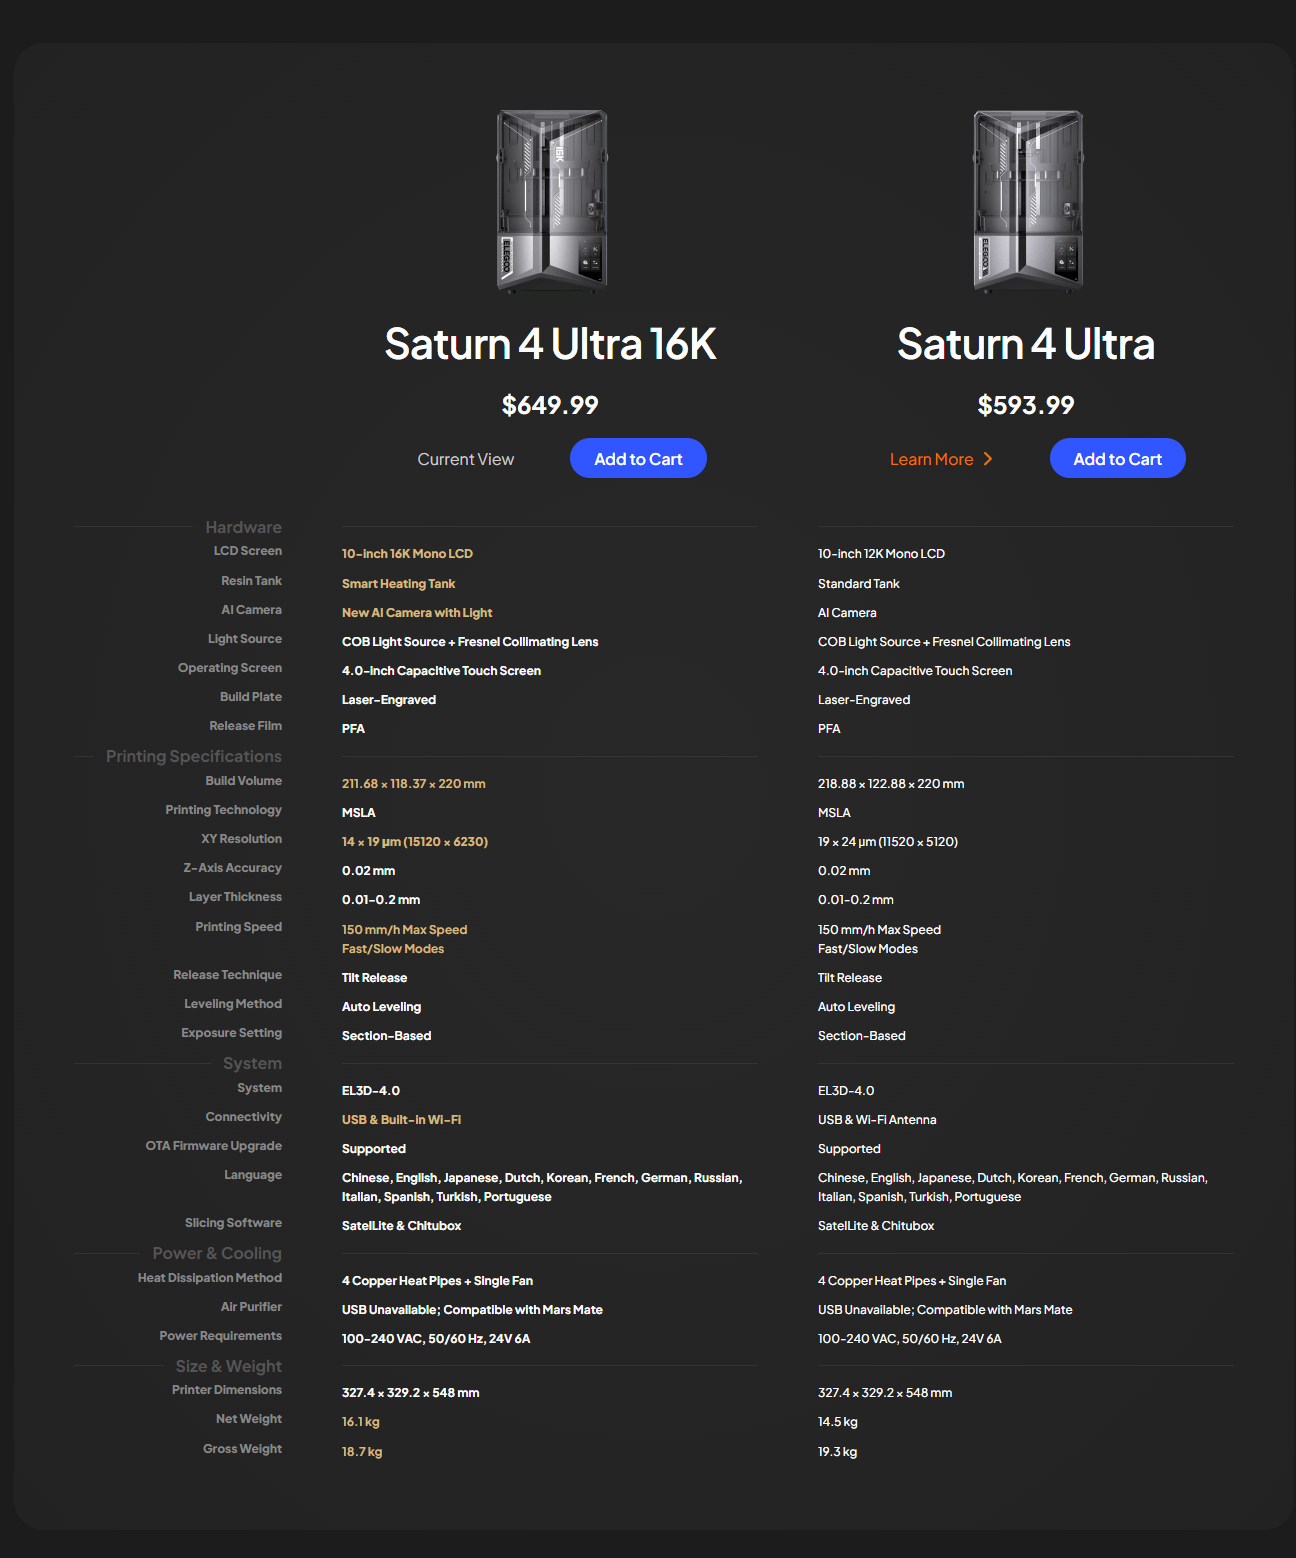
Task: Select the Saturn 4 Ultra 16K title
Action: (x=550, y=344)
